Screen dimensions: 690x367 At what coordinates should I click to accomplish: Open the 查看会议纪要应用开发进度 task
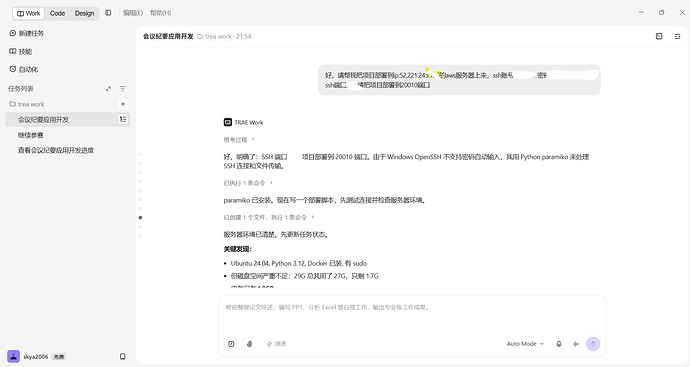point(56,150)
